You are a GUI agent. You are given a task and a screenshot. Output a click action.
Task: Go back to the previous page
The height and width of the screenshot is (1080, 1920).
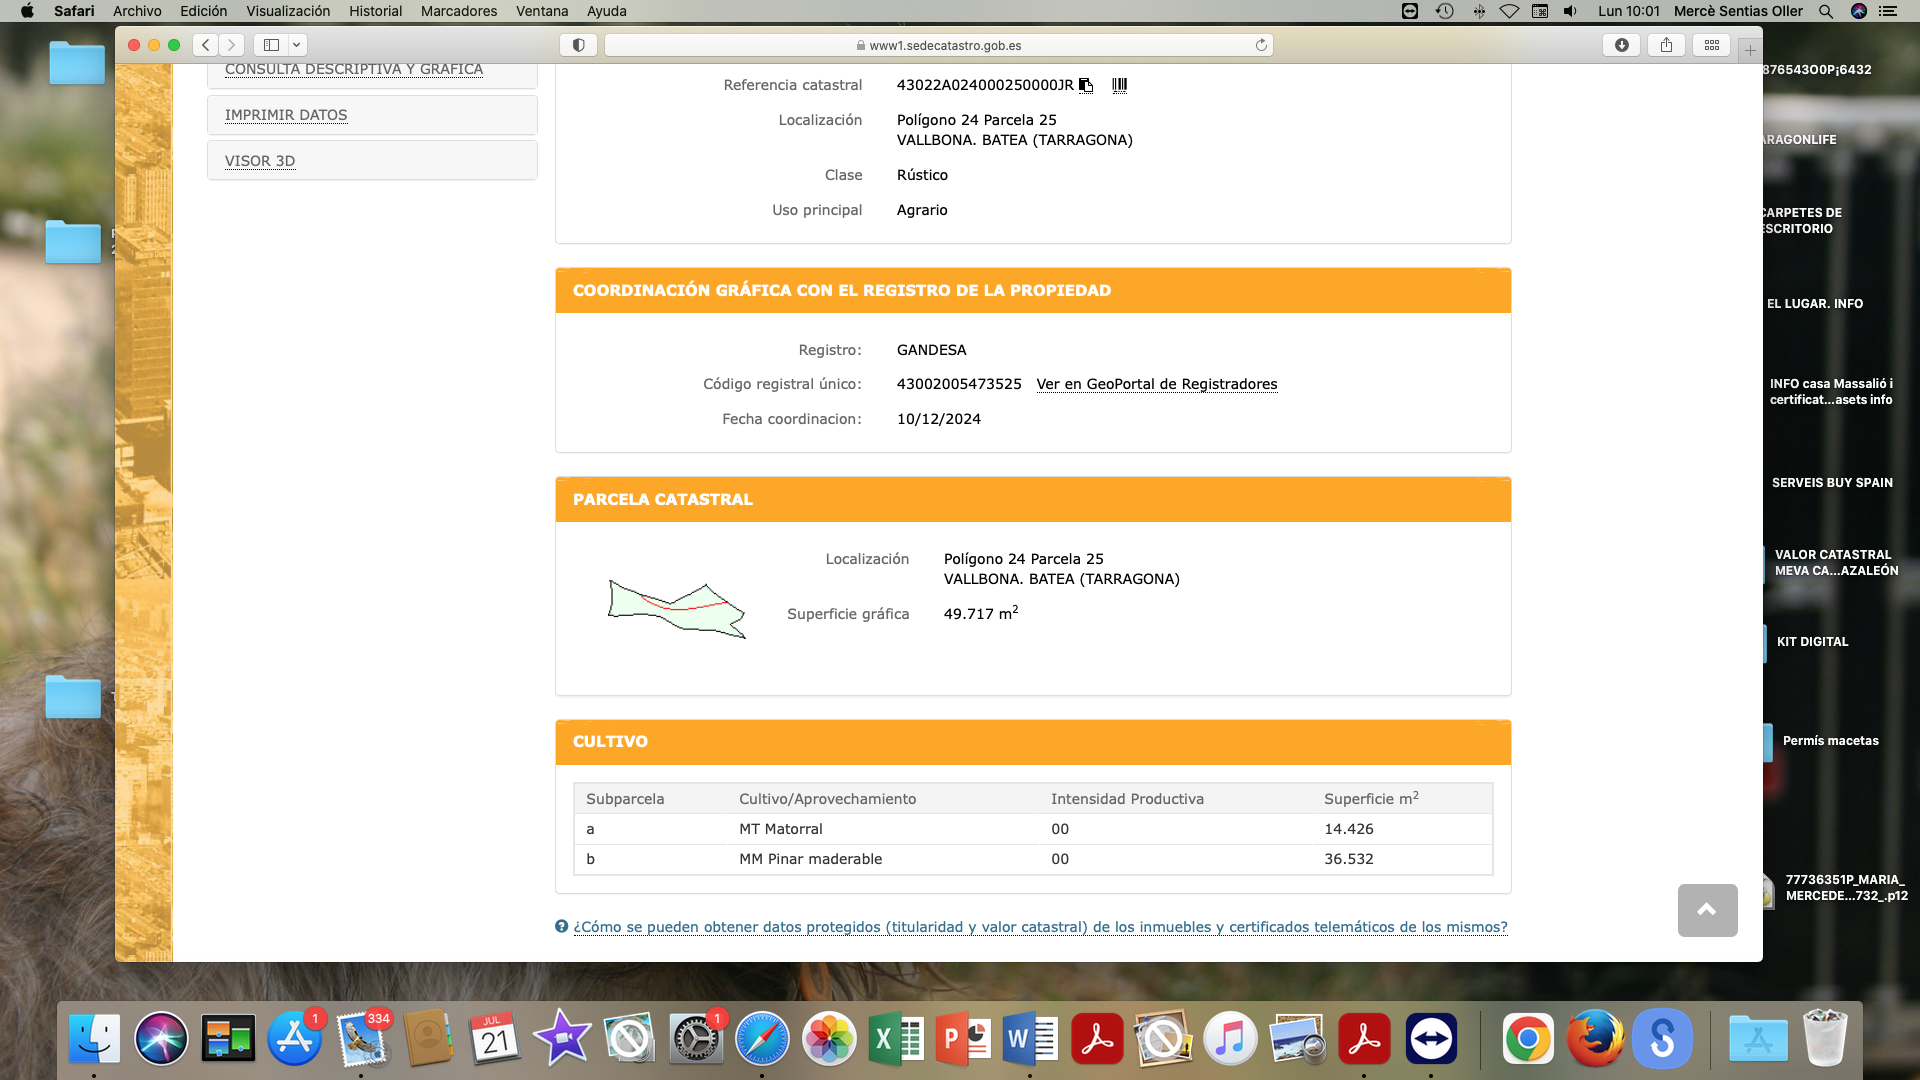pos(206,45)
